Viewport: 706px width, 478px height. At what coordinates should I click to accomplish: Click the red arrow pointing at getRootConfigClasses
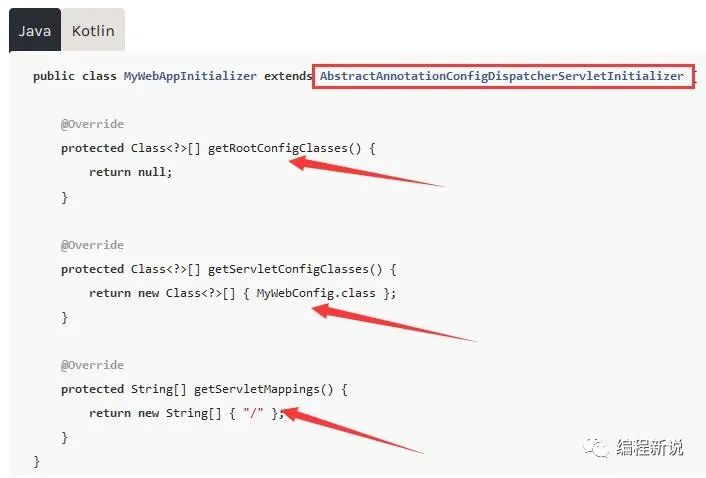click(x=366, y=171)
